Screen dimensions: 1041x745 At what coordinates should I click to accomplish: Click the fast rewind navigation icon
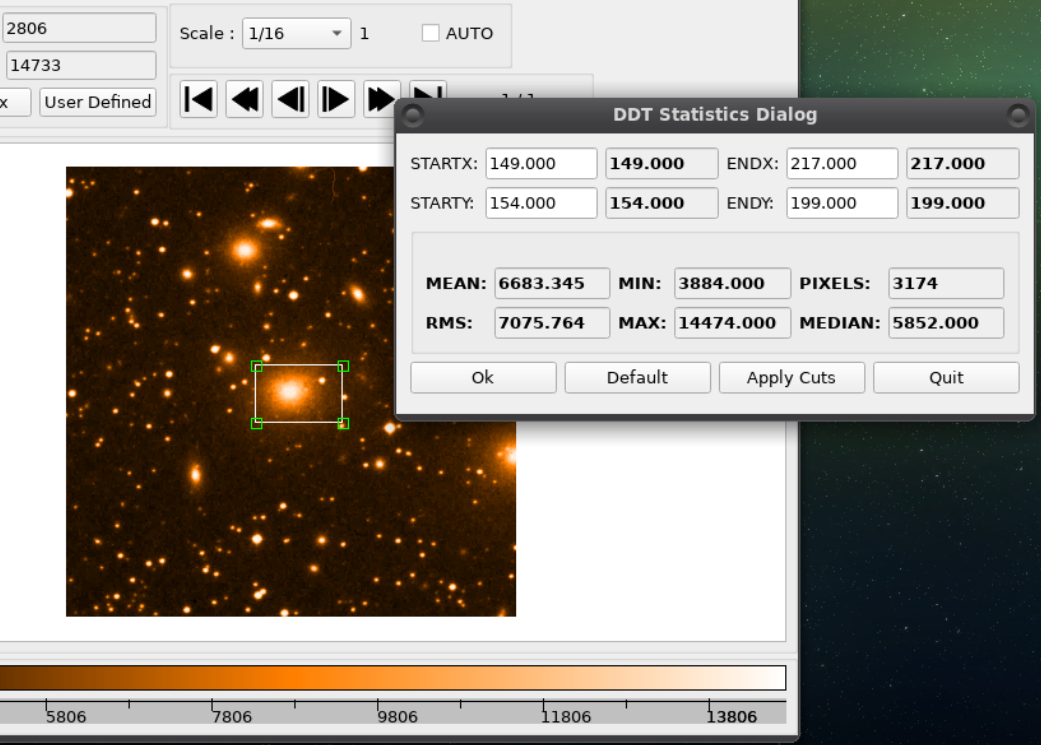coord(243,99)
